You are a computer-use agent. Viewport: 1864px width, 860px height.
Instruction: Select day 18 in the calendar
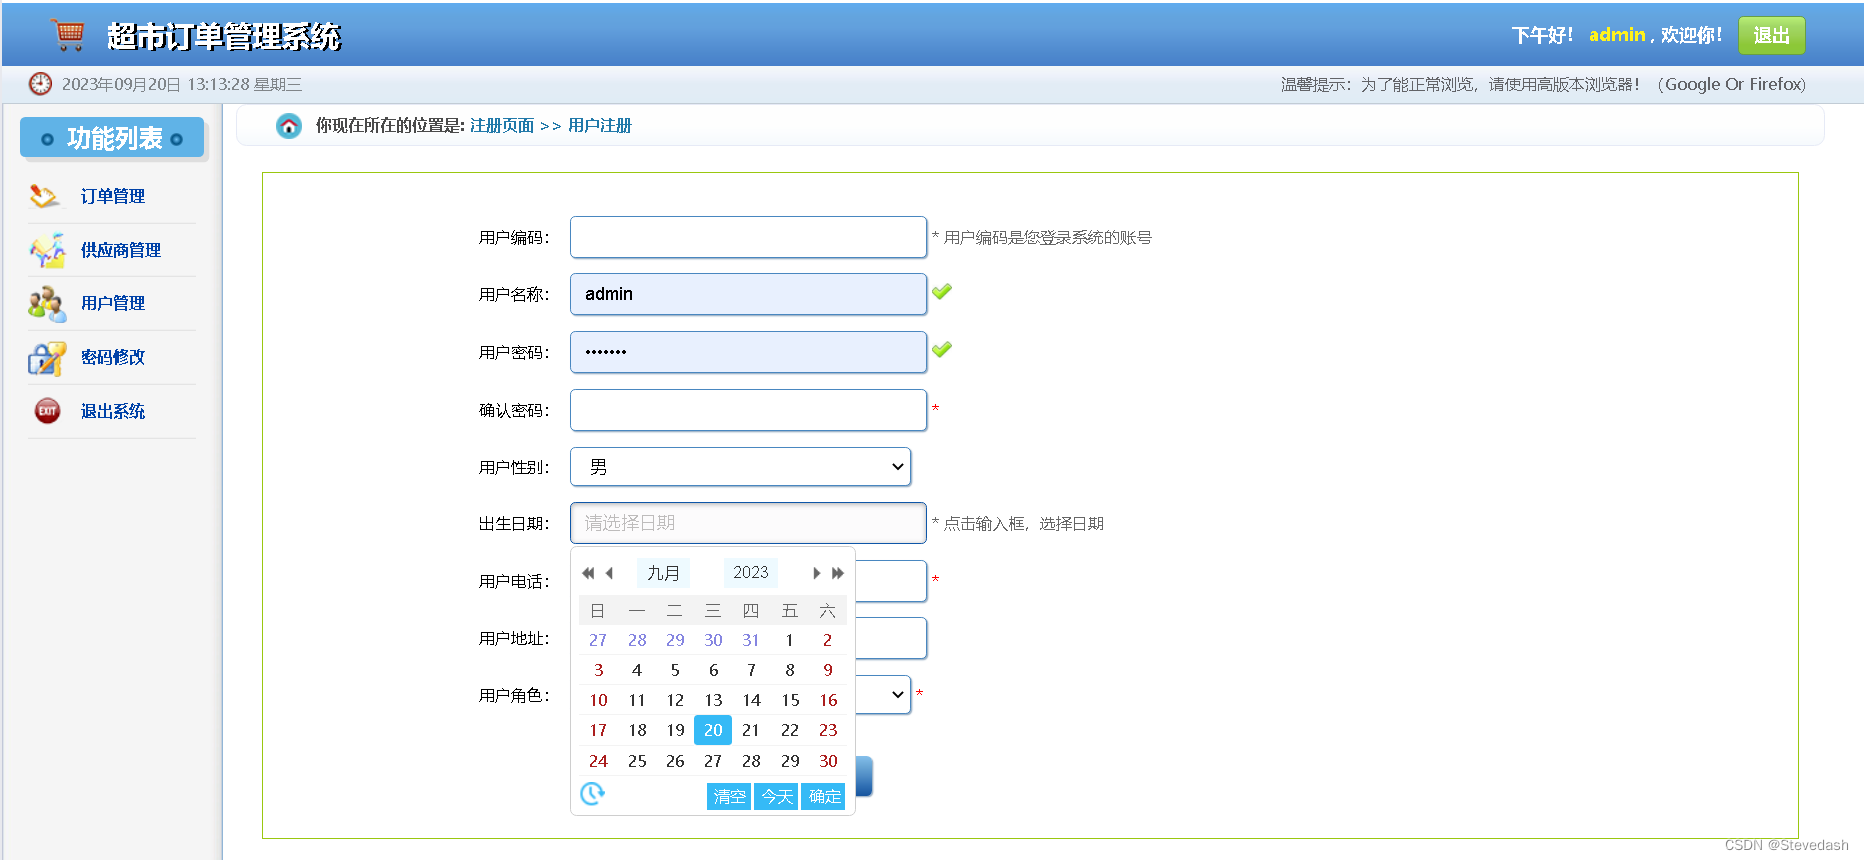tap(637, 730)
